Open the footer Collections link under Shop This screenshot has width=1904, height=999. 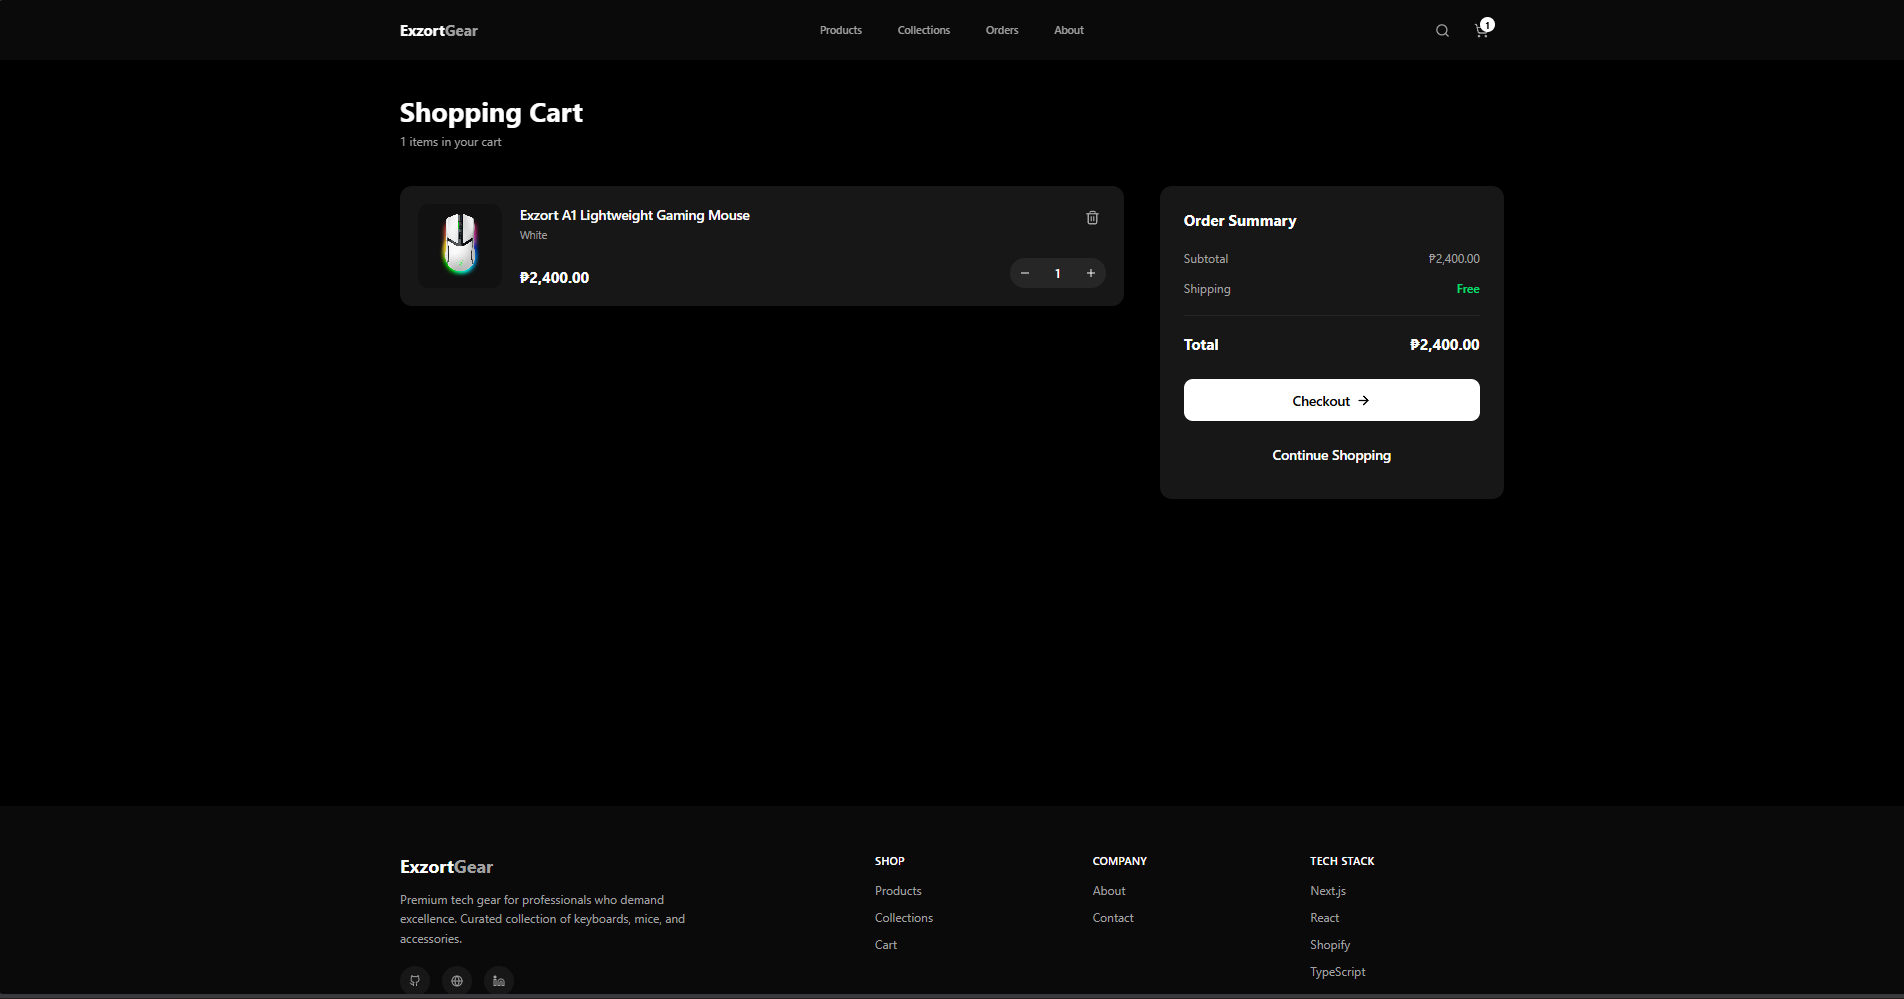(x=903, y=918)
